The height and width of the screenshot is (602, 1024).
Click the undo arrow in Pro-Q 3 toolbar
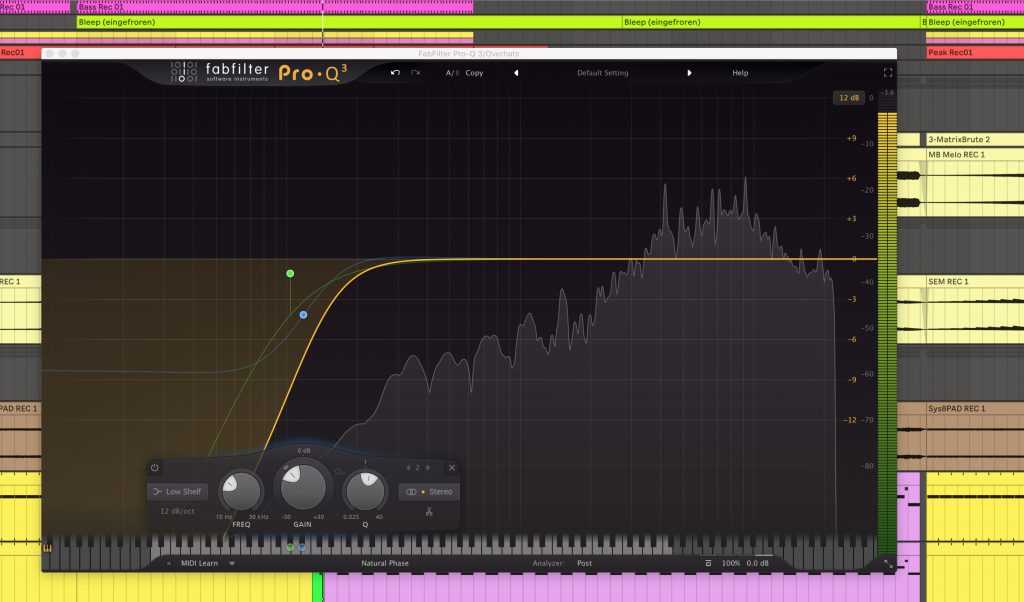pos(393,73)
